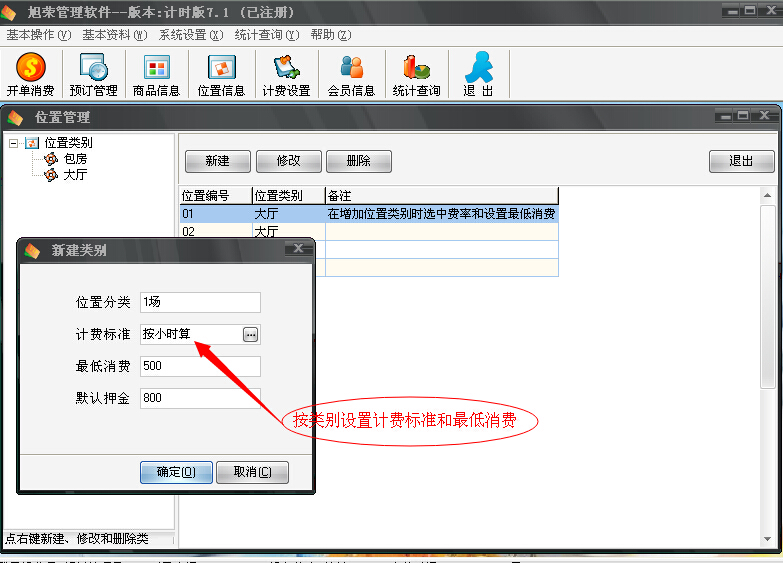Click the 新建类别 dialog title icon
783x563 pixels.
pos(32,250)
